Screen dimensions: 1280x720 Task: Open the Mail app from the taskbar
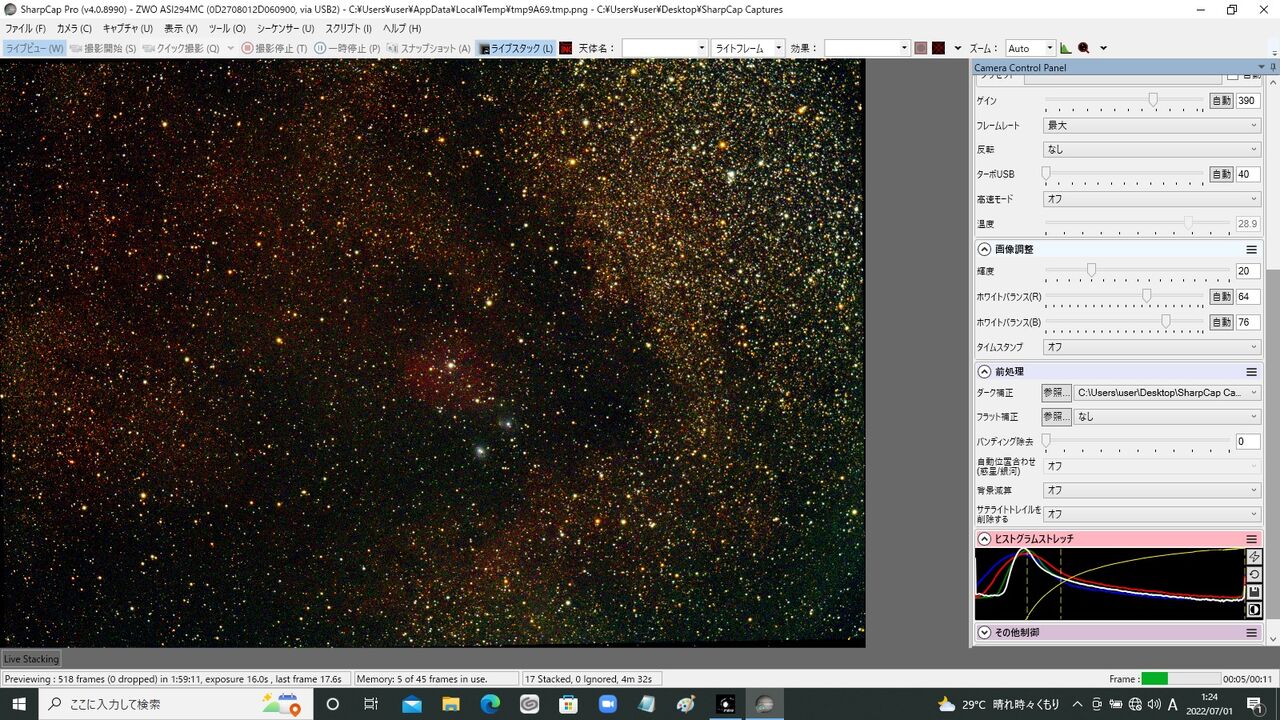pyautogui.click(x=412, y=704)
